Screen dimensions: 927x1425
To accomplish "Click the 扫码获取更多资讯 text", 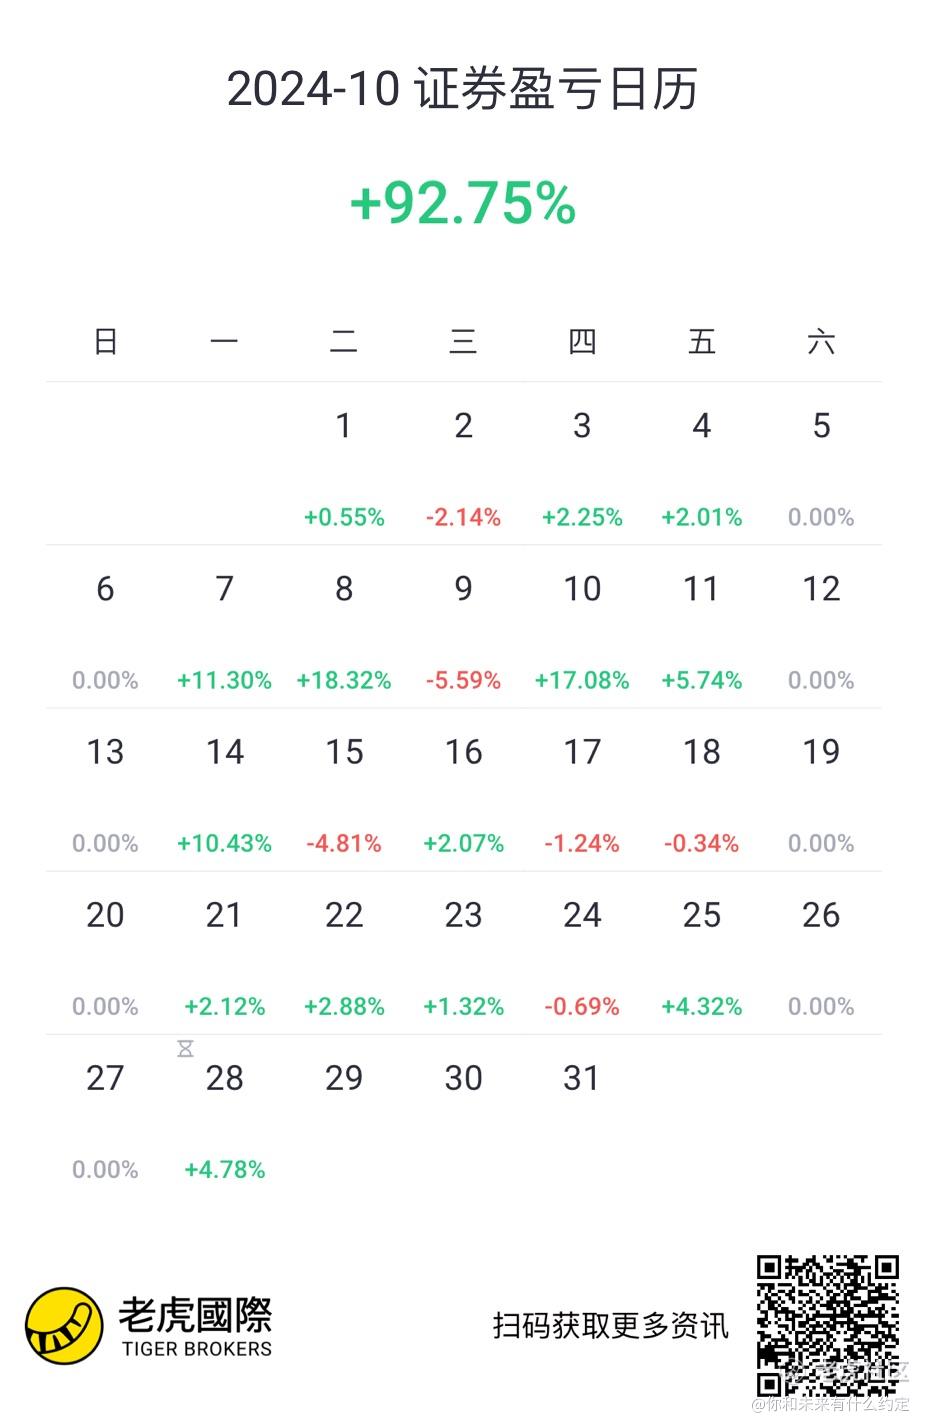I will tap(610, 1326).
